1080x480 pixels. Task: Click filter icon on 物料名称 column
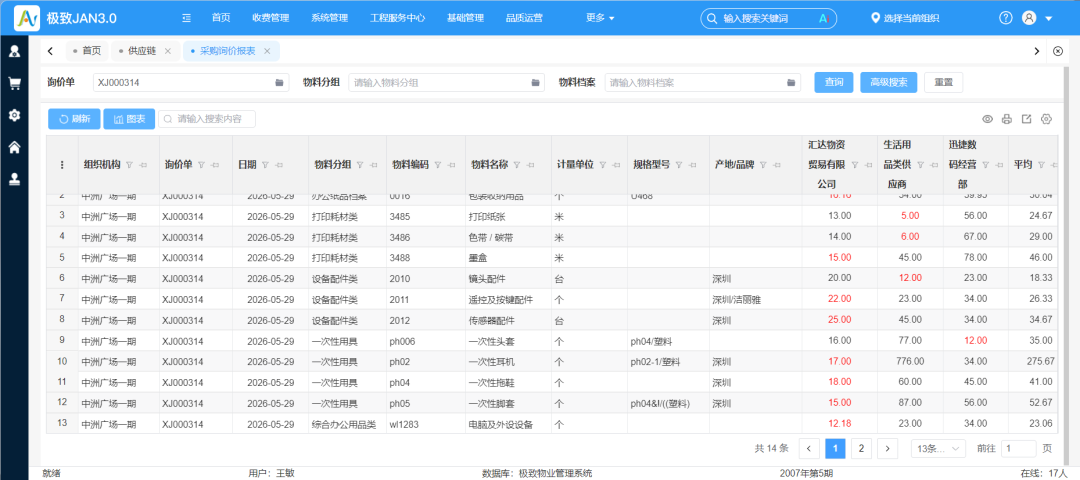point(517,165)
